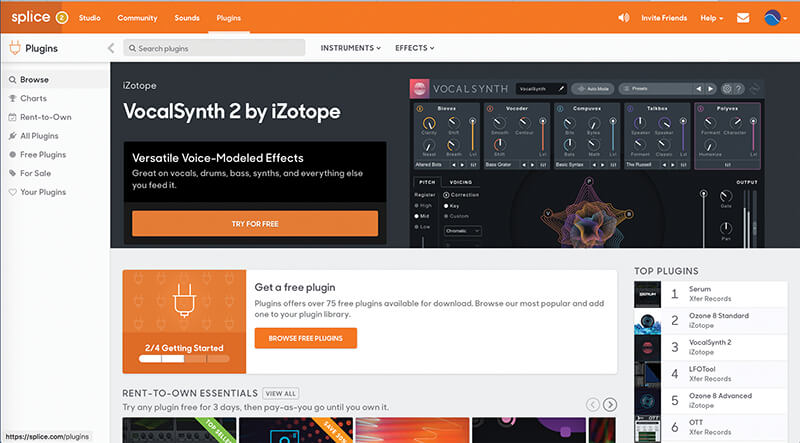Open Free Plugins in the sidebar
800x443 pixels.
(x=43, y=155)
